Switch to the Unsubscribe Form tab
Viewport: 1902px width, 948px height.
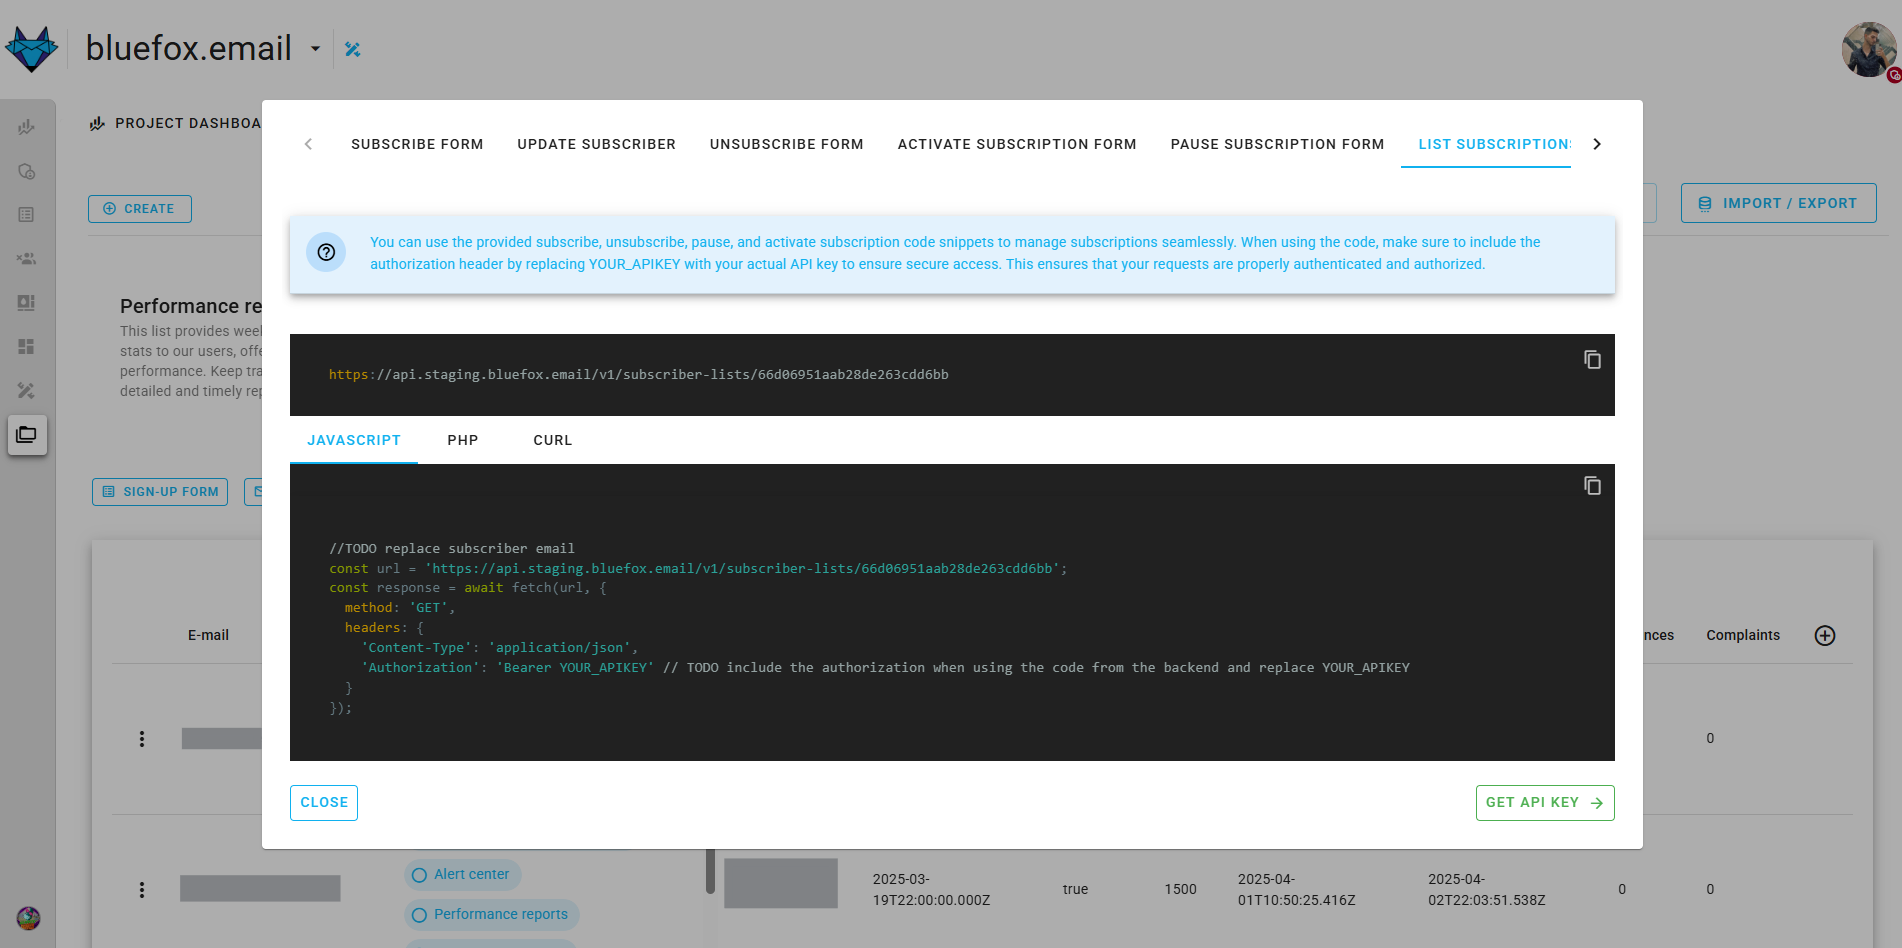pyautogui.click(x=786, y=144)
